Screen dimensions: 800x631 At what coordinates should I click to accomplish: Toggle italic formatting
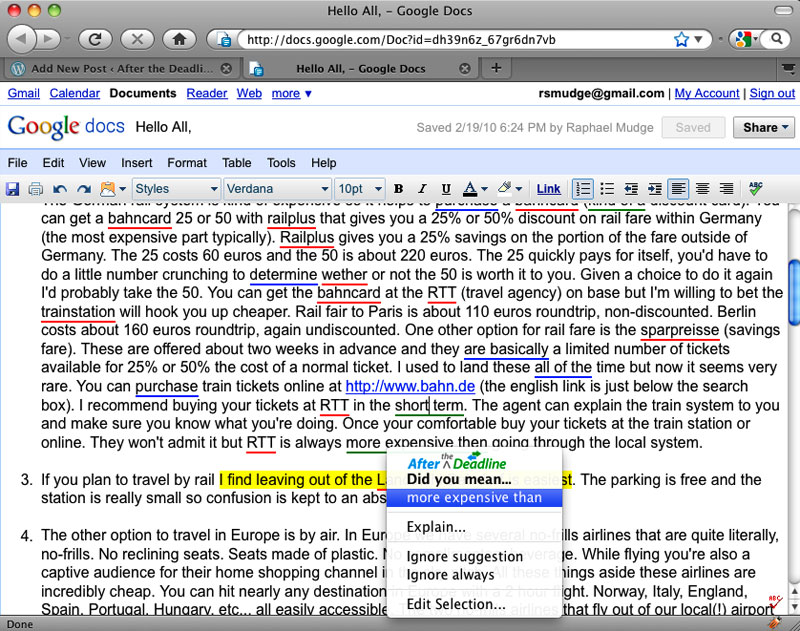coord(421,189)
